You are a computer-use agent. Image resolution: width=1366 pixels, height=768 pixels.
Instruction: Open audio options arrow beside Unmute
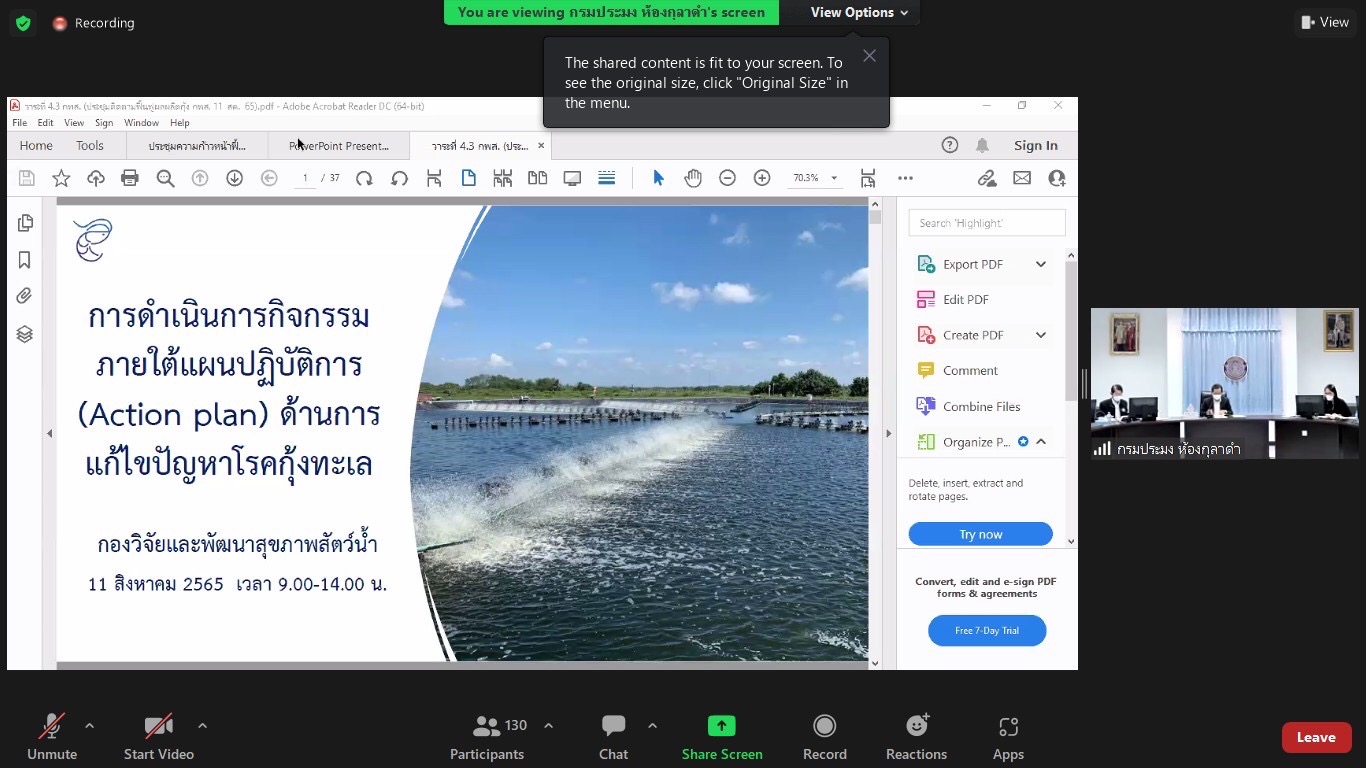pyautogui.click(x=89, y=726)
